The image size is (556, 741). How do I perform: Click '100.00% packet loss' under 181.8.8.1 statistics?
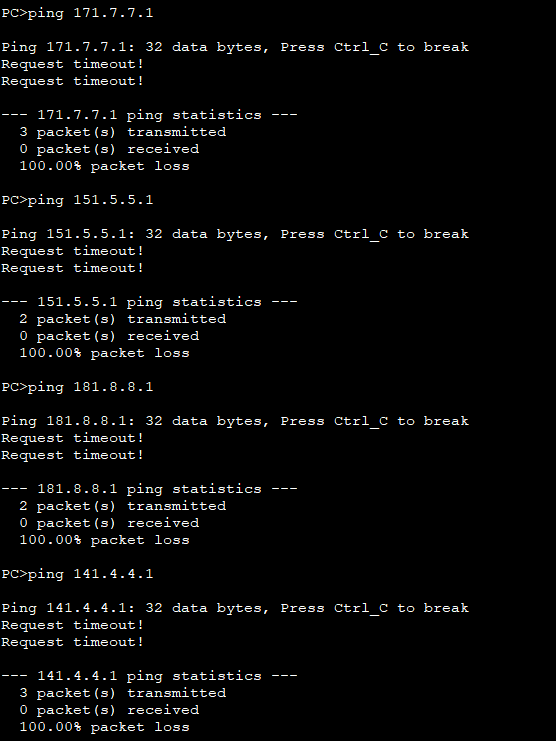(x=104, y=541)
